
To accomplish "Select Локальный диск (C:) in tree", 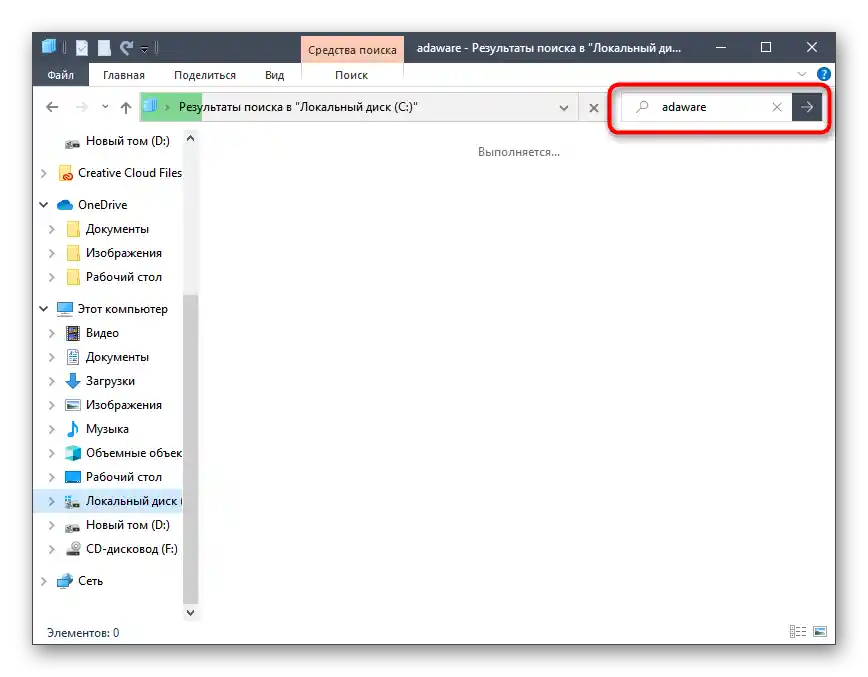I will click(131, 501).
